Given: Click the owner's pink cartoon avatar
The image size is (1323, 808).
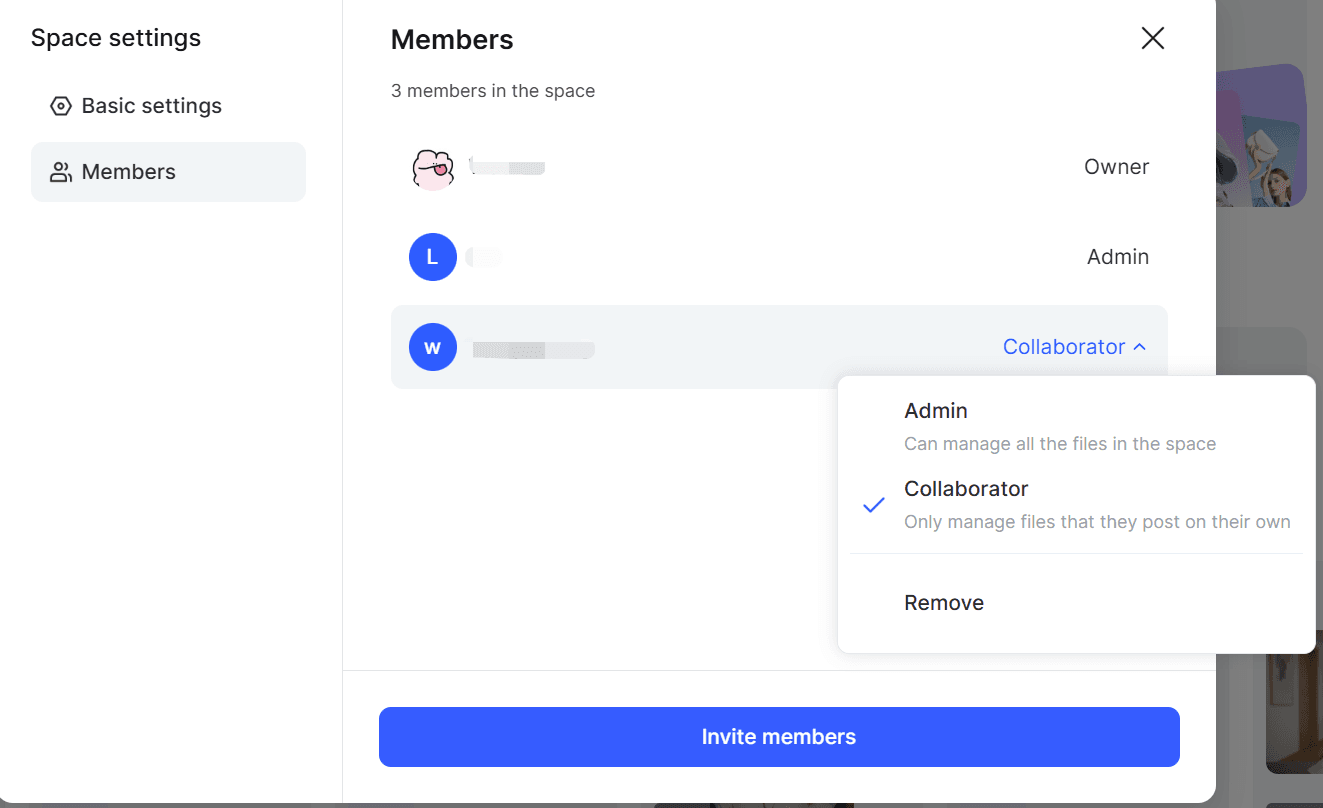Looking at the screenshot, I should tap(433, 168).
